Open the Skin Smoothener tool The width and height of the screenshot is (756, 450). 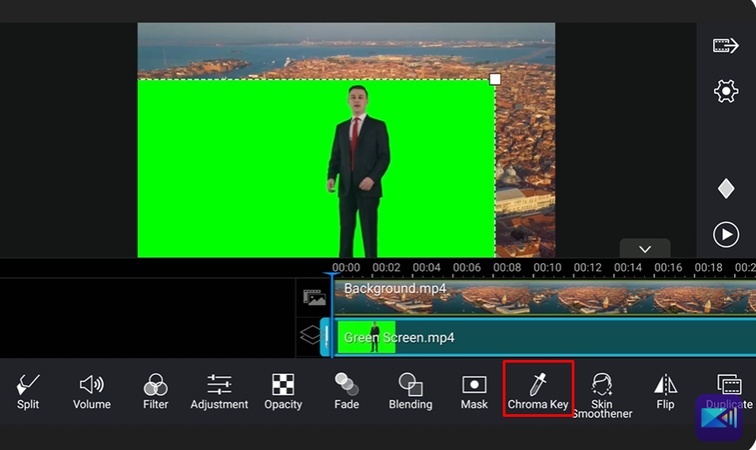pos(602,395)
